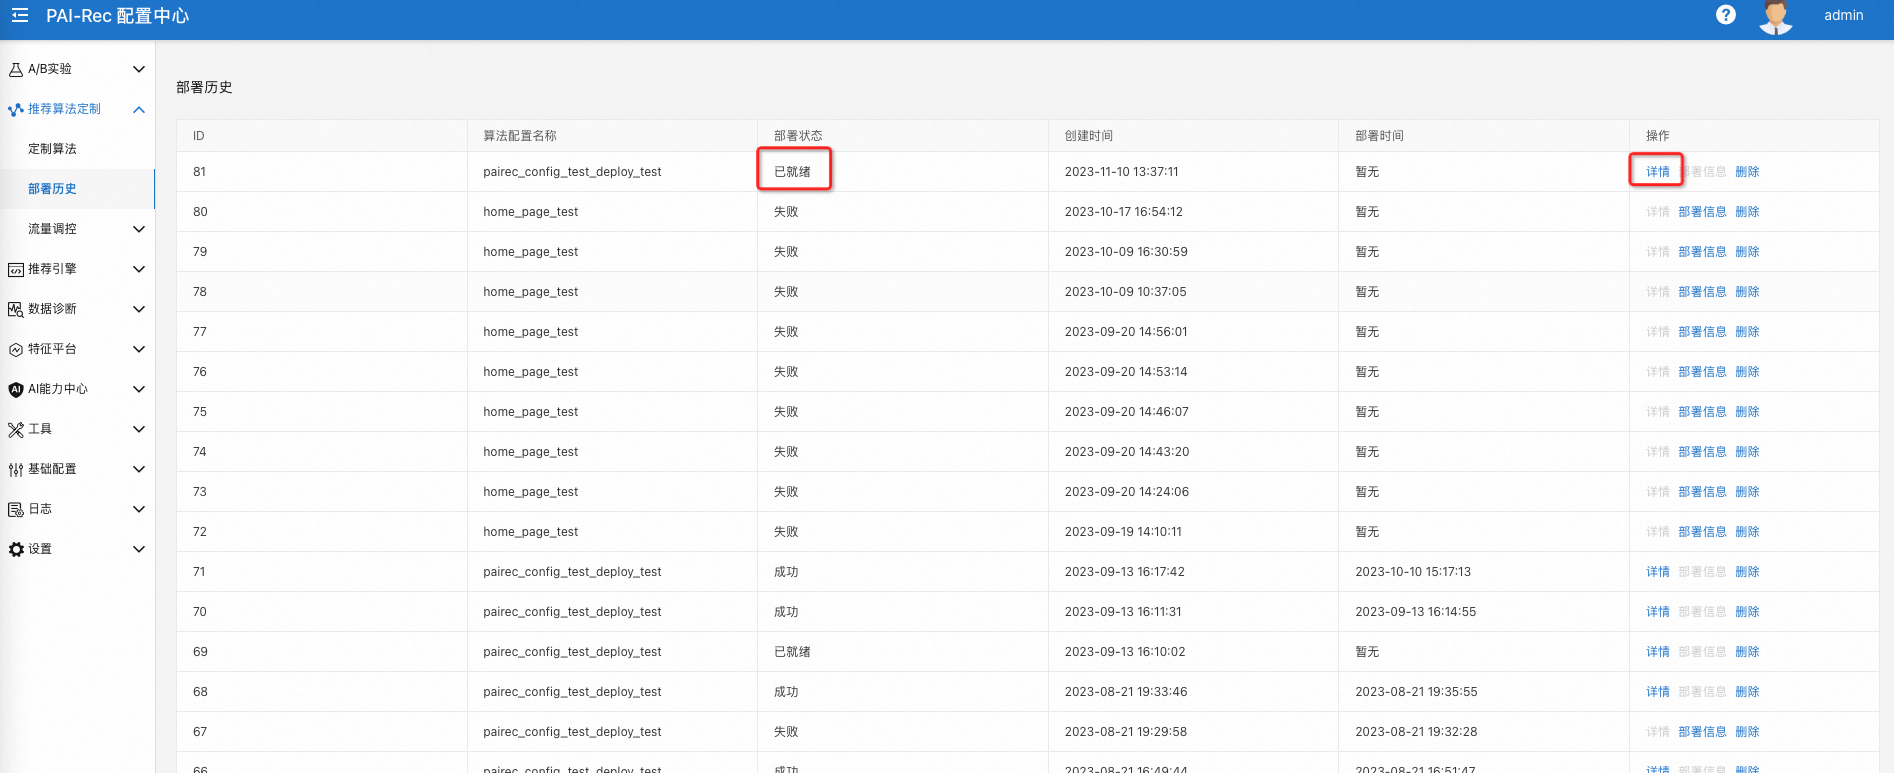Screen dimensions: 1894x773
Task: Click the admin user avatar
Action: (x=1775, y=17)
